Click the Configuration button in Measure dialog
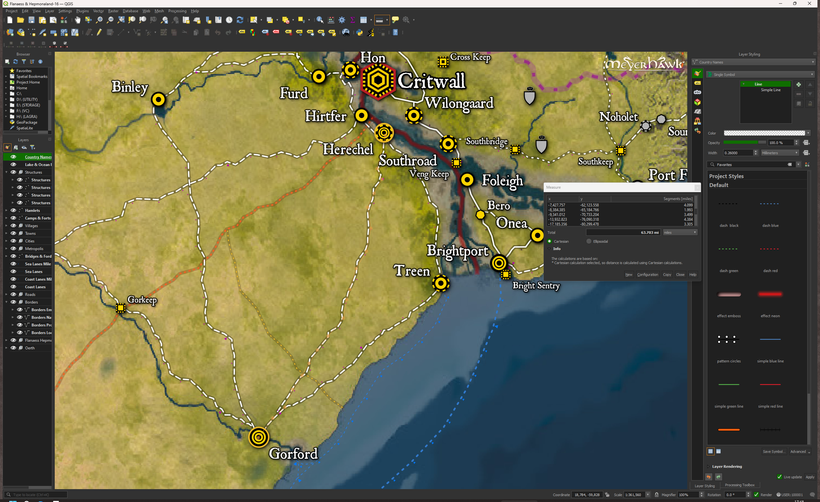 [x=647, y=274]
